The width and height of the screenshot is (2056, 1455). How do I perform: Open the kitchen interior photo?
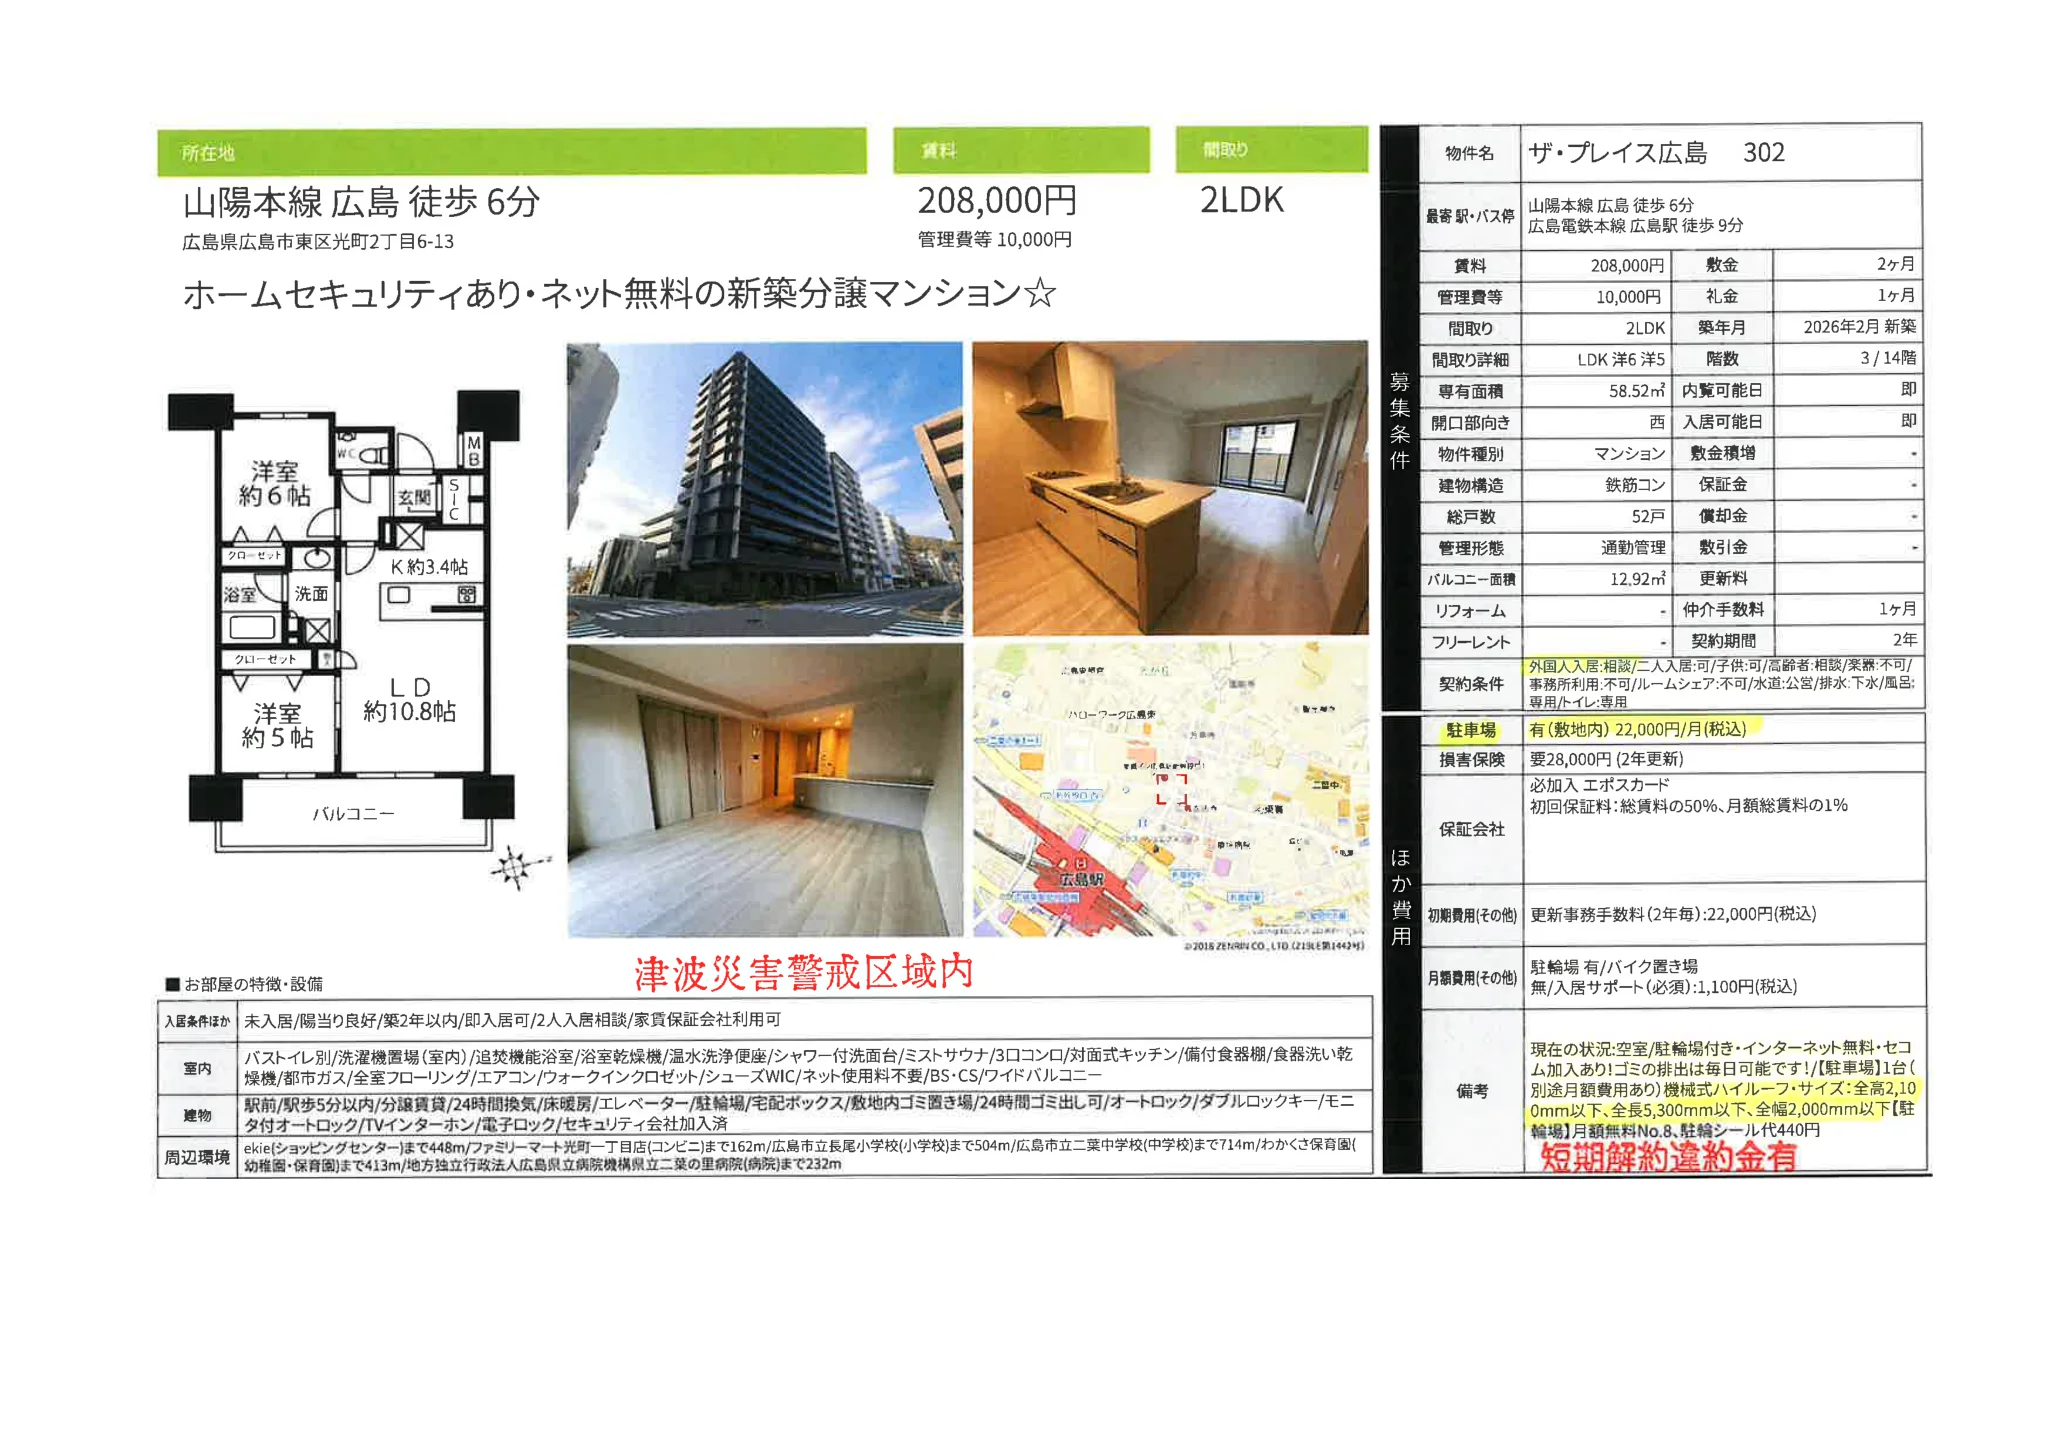pyautogui.click(x=1169, y=489)
